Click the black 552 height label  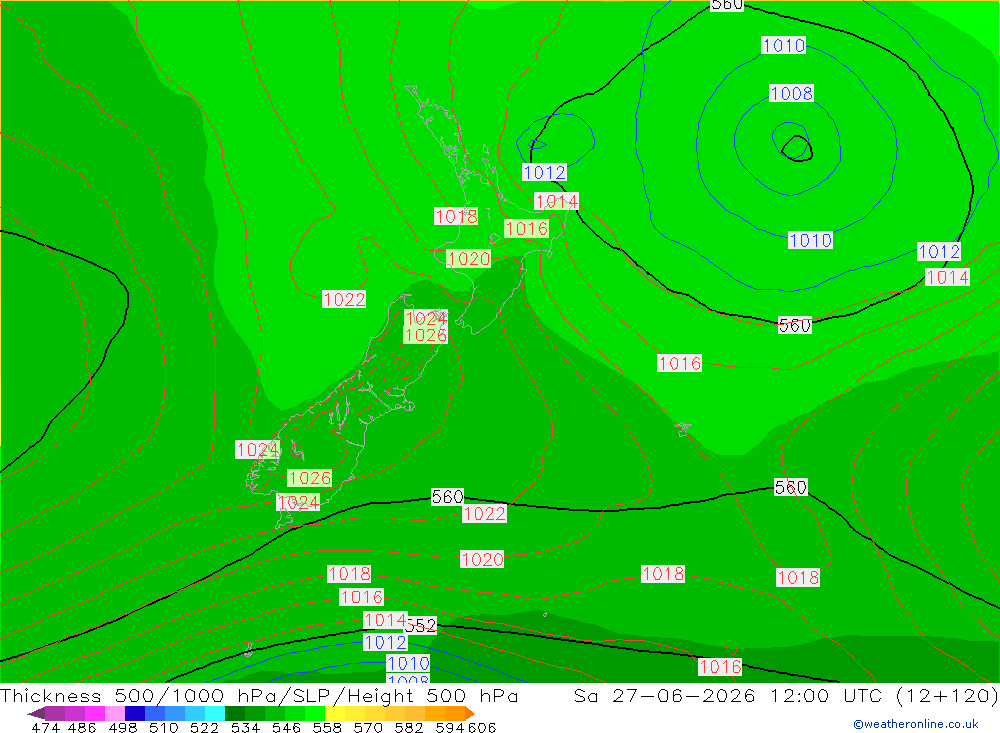click(x=422, y=626)
